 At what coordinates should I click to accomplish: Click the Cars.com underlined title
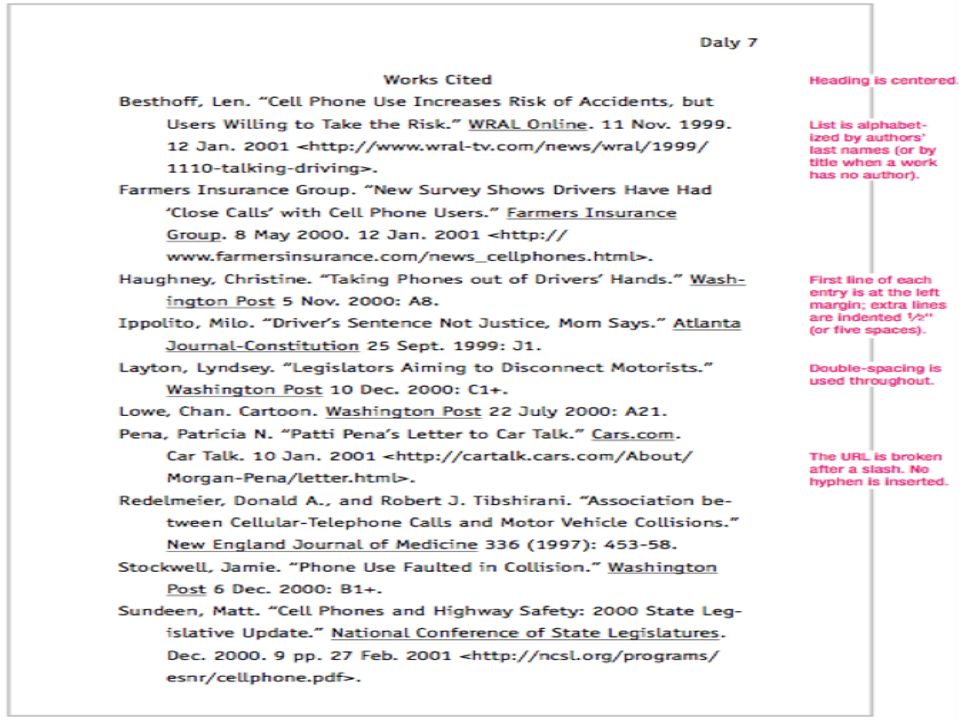[x=633, y=434]
